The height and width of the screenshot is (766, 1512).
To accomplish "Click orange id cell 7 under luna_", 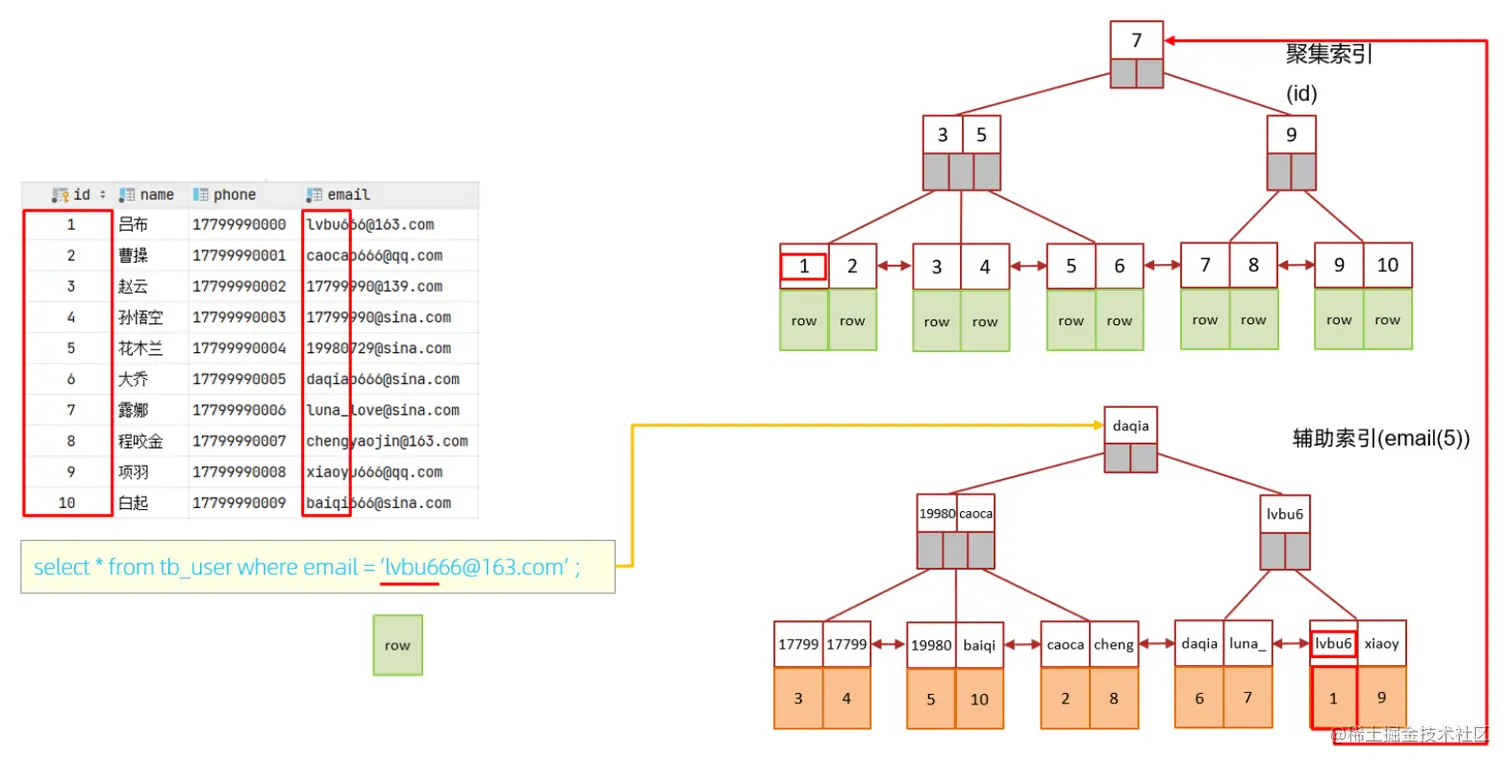I will (1248, 698).
